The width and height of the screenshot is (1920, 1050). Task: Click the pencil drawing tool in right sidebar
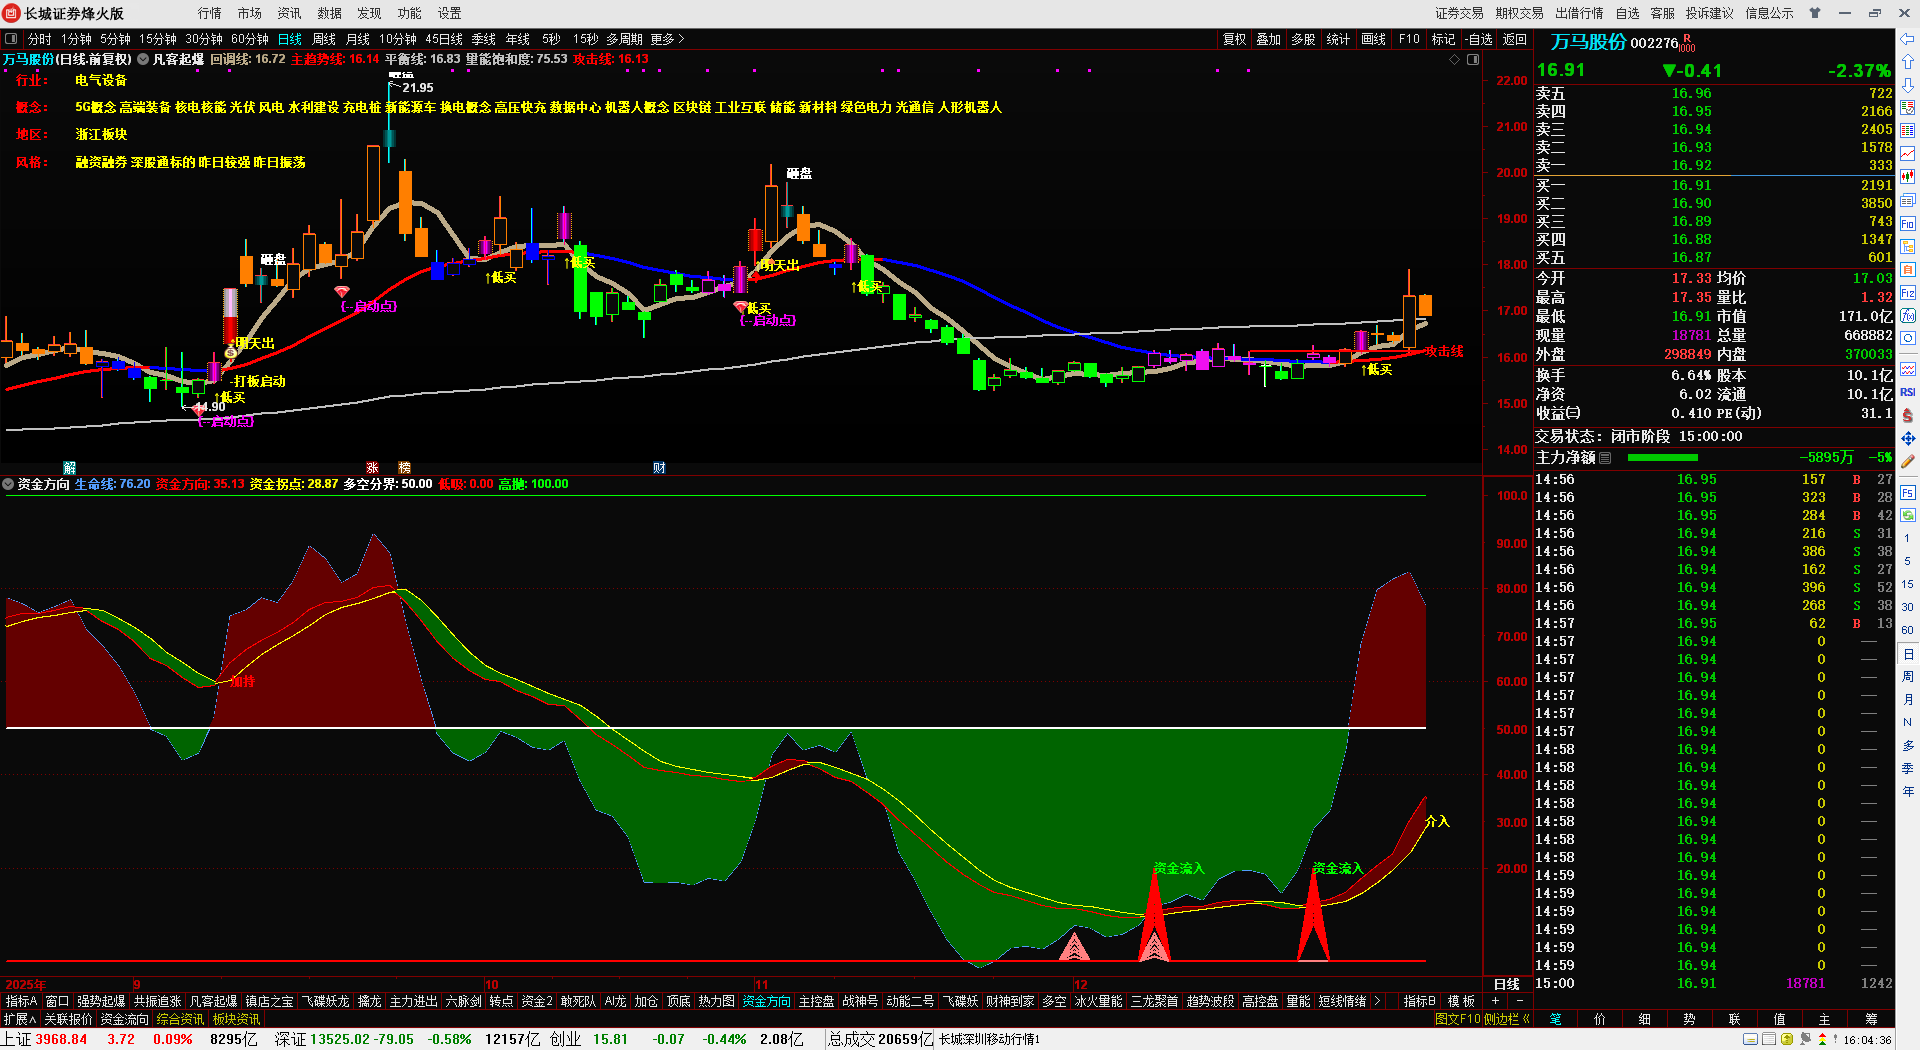pos(1908,462)
